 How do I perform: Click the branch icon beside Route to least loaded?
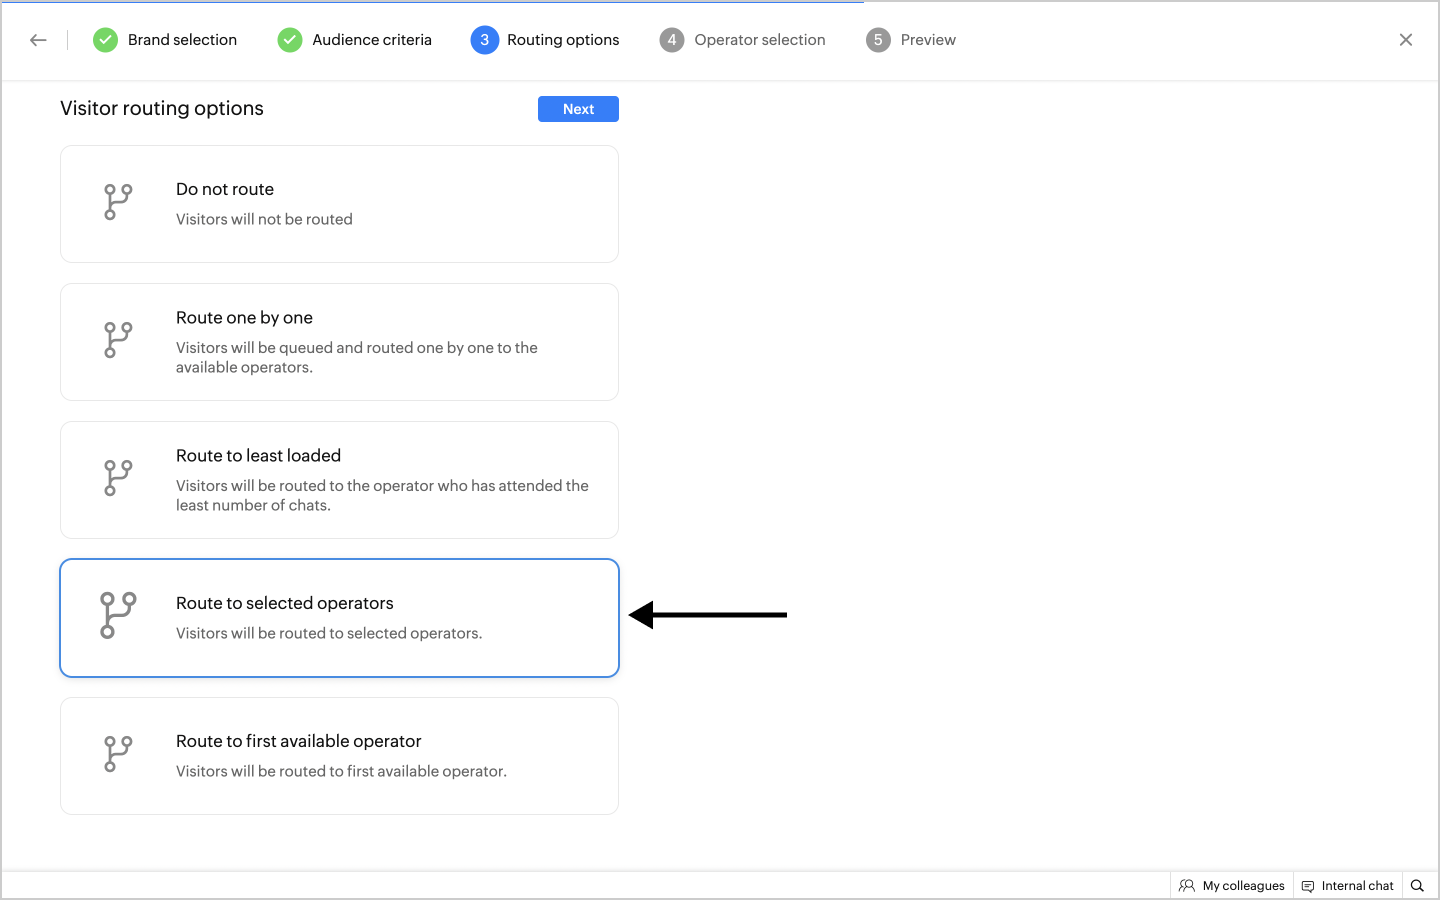click(x=118, y=478)
